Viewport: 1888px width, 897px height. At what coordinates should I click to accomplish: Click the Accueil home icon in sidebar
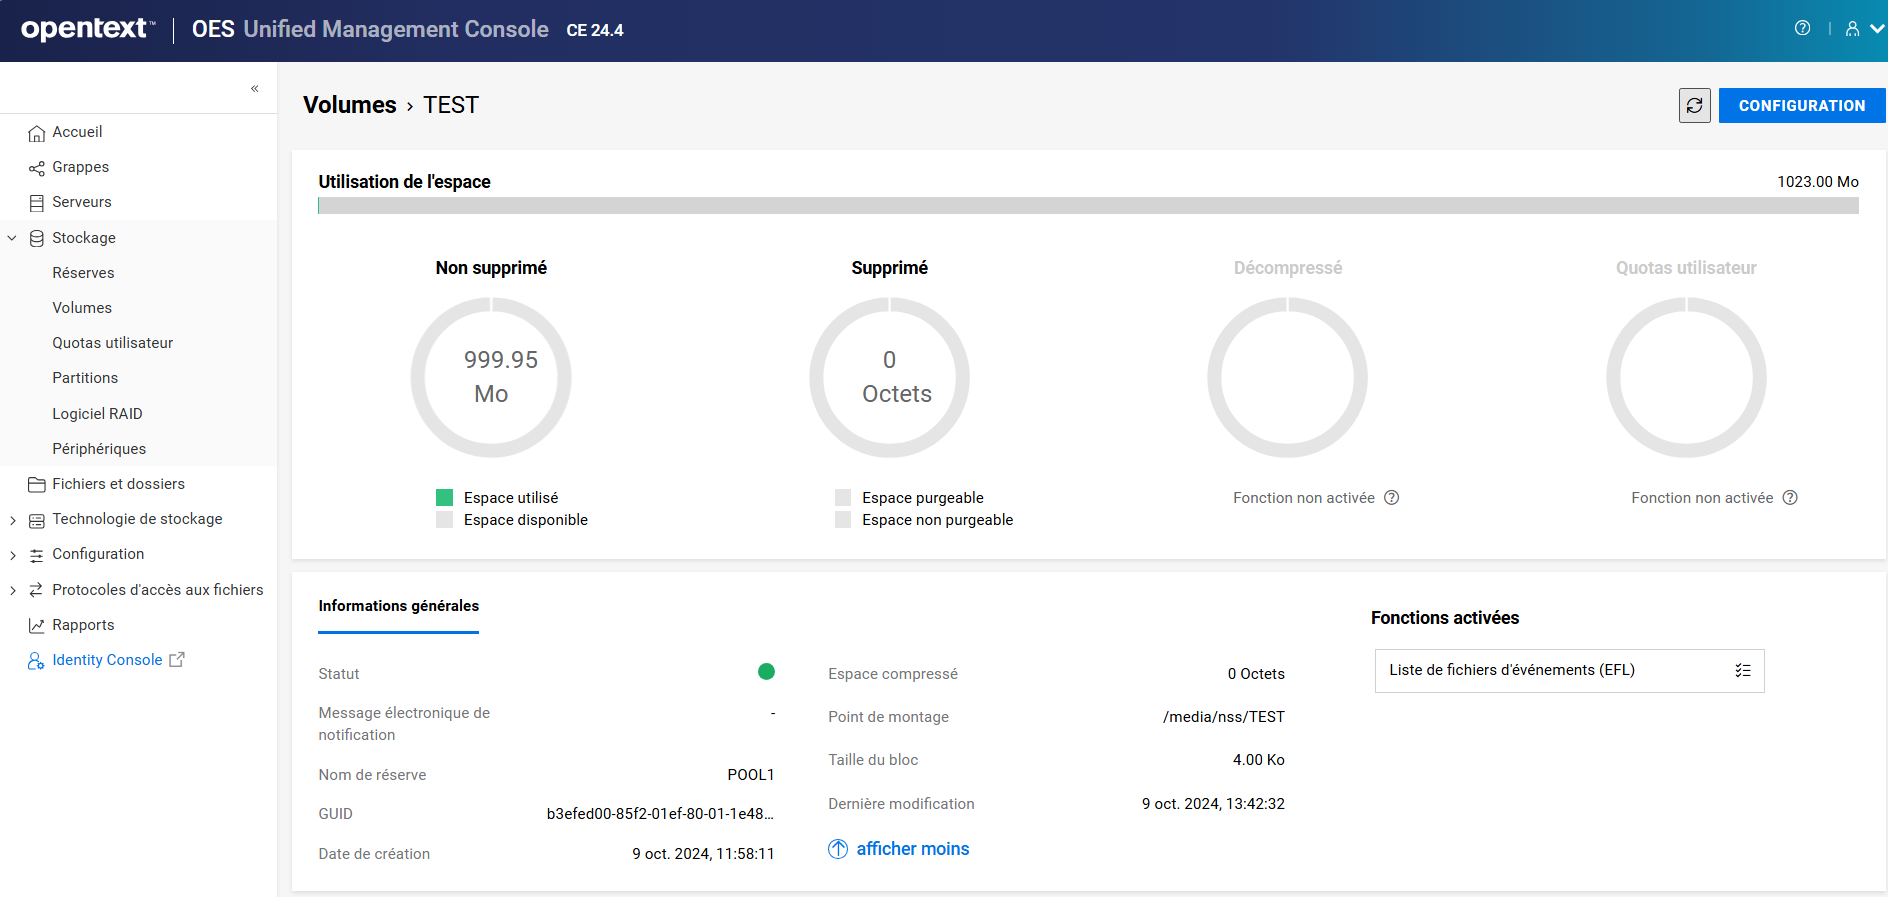[37, 133]
